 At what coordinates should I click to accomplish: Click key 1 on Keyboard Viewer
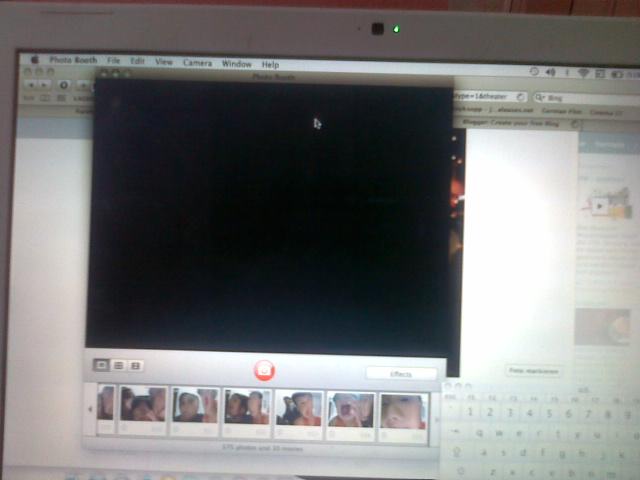coord(470,412)
